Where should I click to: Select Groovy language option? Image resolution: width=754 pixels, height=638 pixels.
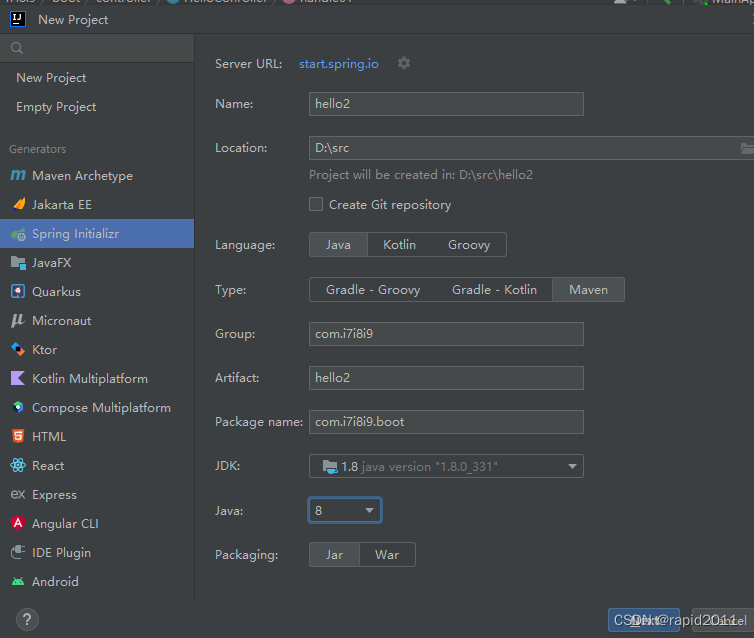469,245
